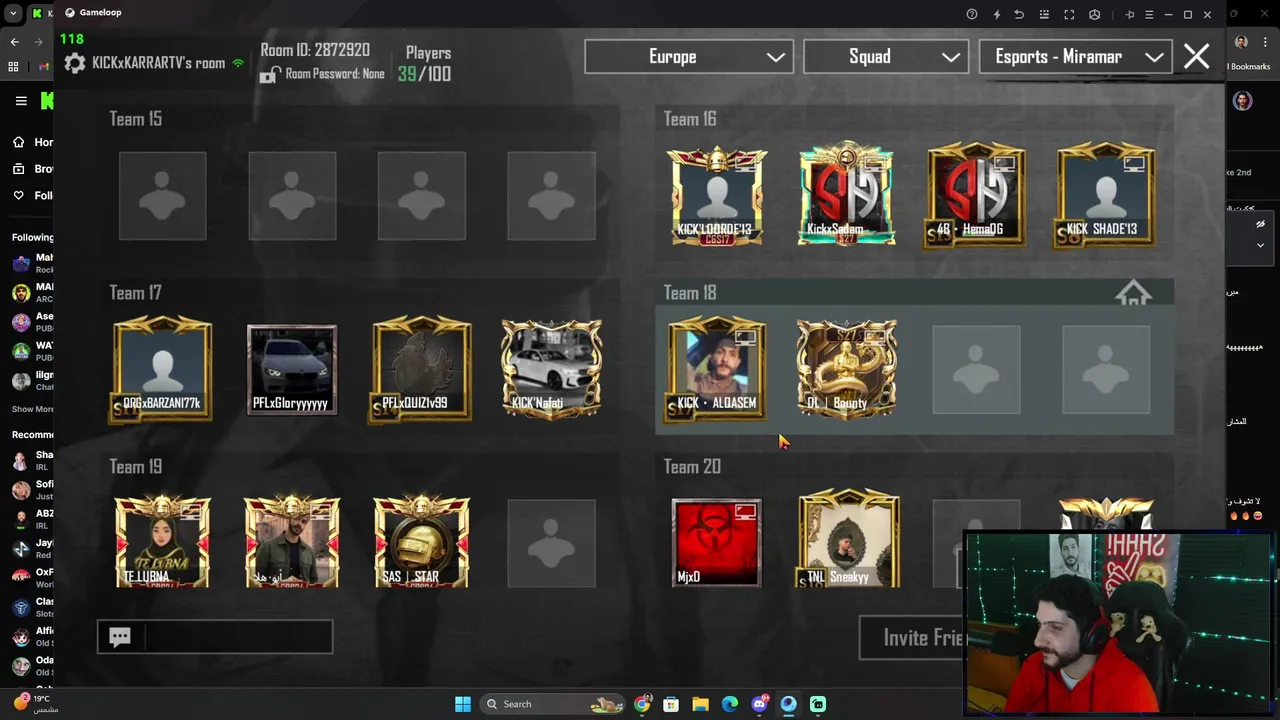Open the Kick site hamburger menu
The image size is (1280, 720).
tap(21, 101)
